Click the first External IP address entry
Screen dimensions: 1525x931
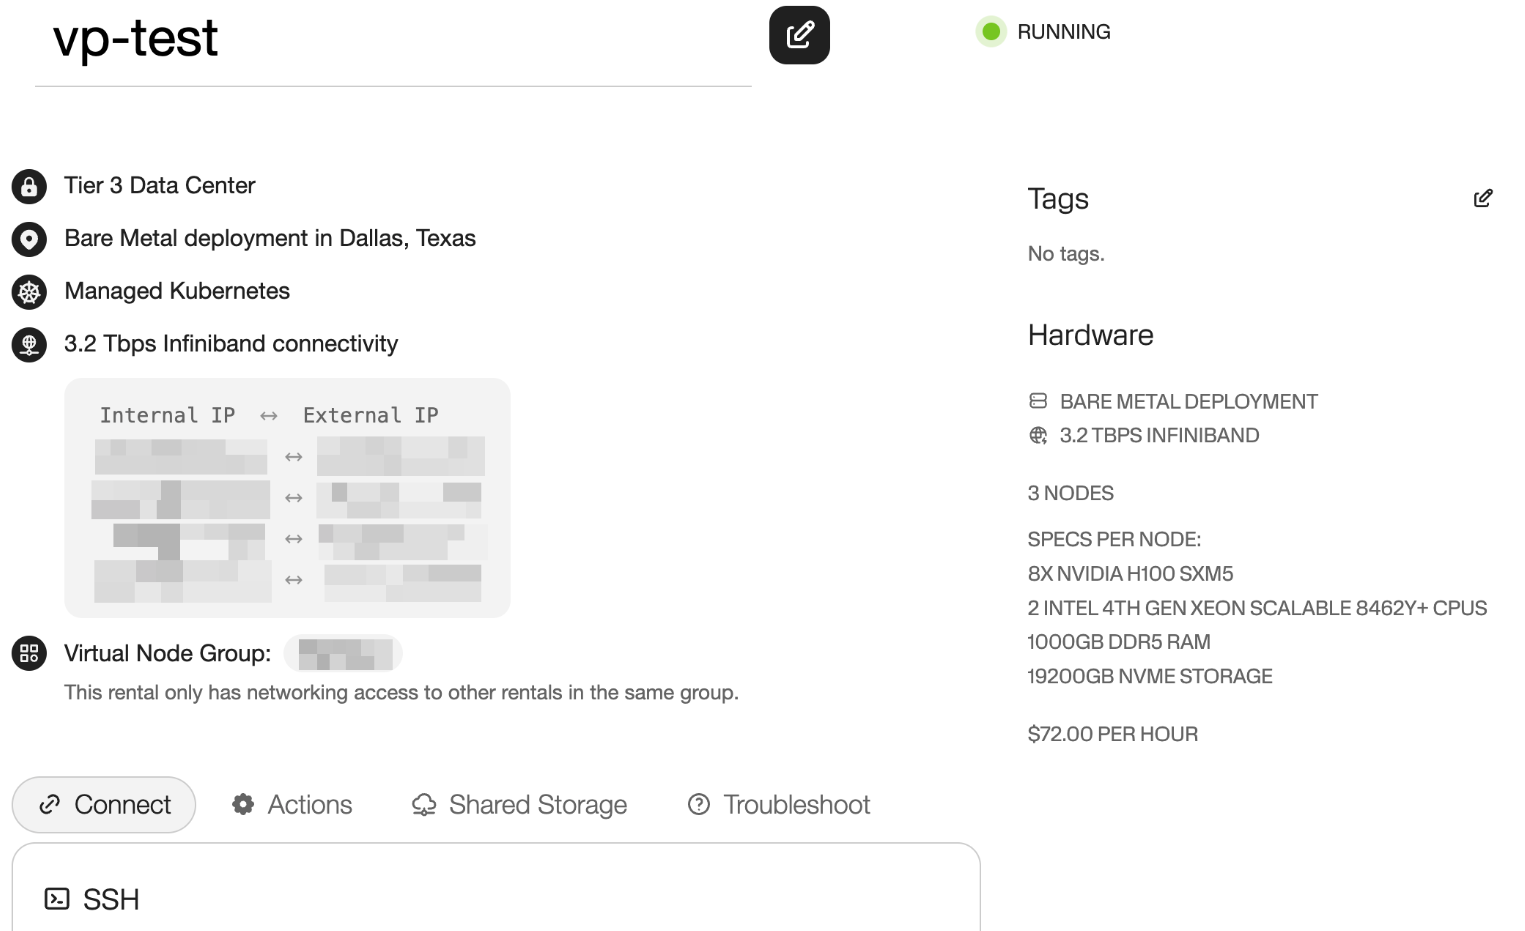point(400,456)
